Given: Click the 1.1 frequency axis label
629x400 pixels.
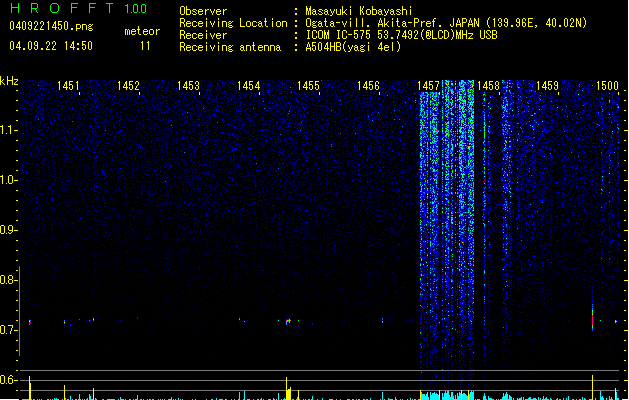Looking at the screenshot, I should (8, 130).
